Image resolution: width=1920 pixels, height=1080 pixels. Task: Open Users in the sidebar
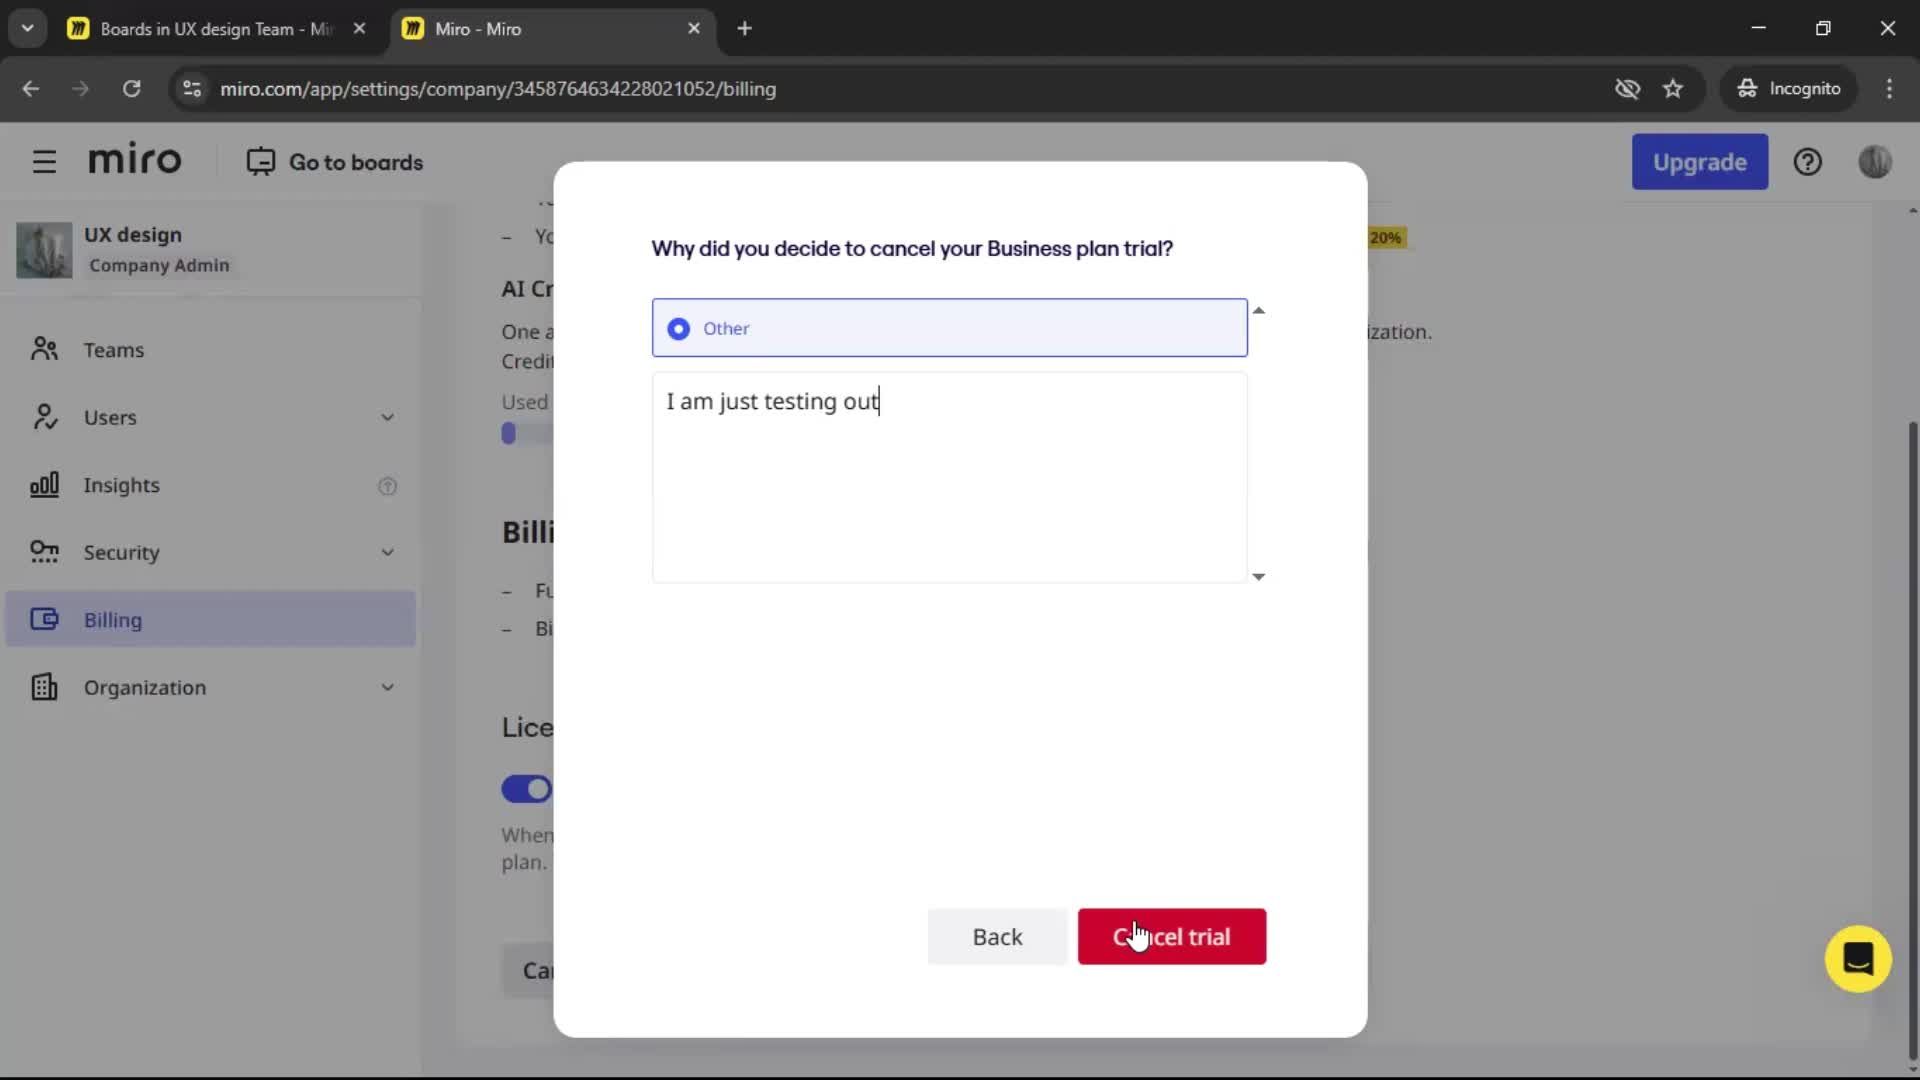[210, 417]
